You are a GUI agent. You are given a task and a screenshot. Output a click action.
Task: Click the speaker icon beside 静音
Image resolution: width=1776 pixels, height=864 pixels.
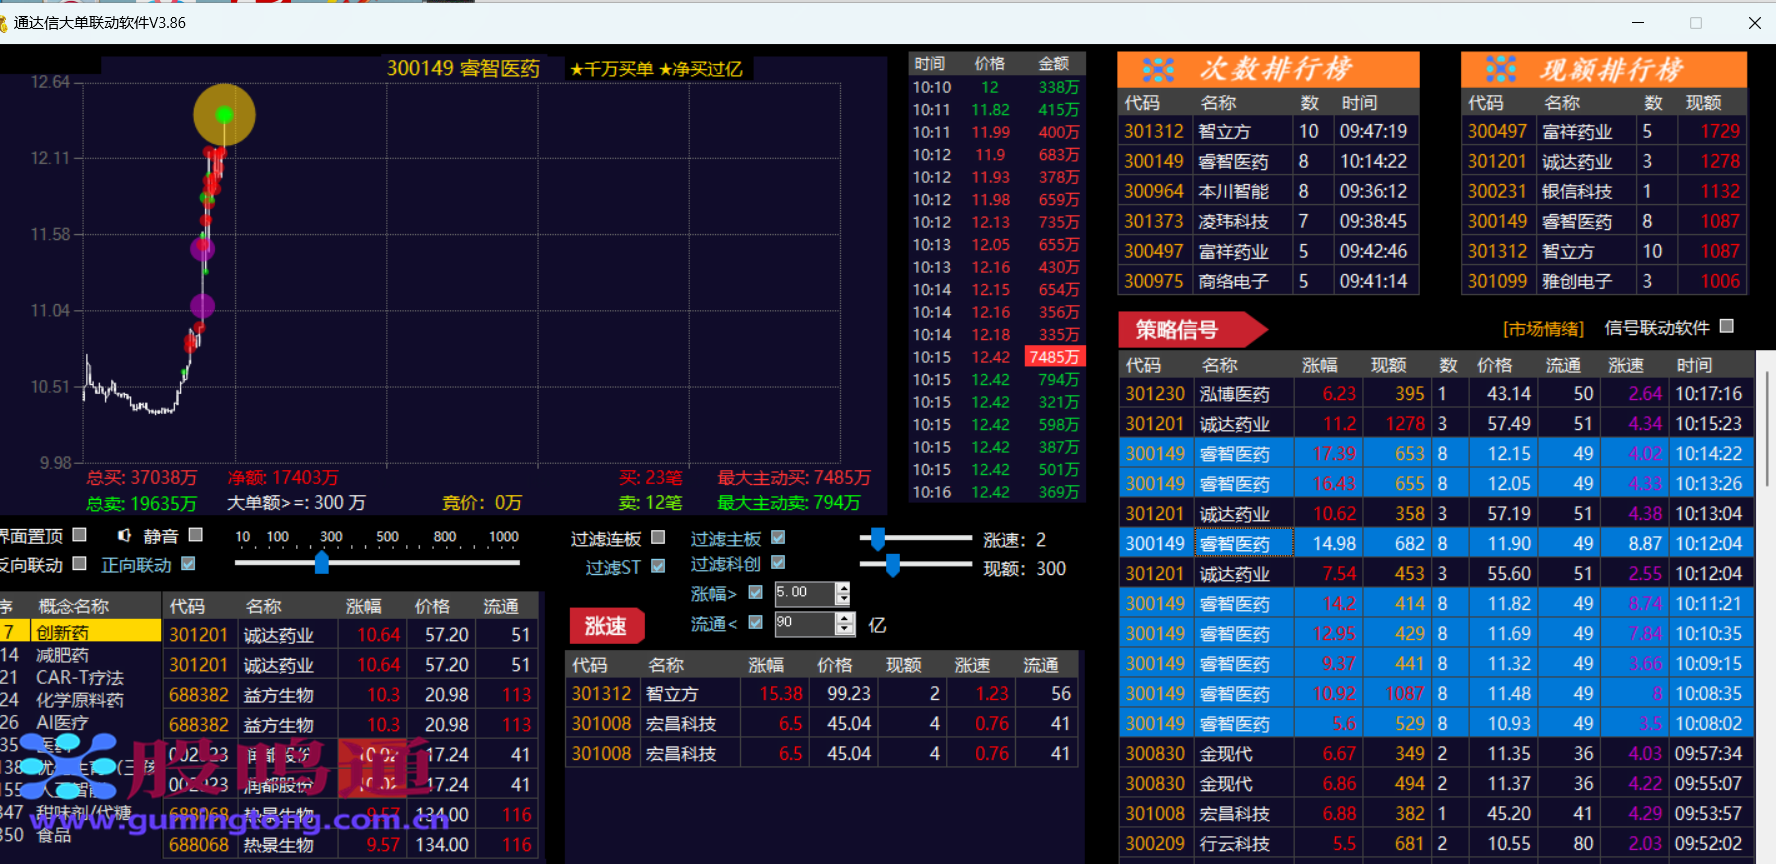point(124,536)
